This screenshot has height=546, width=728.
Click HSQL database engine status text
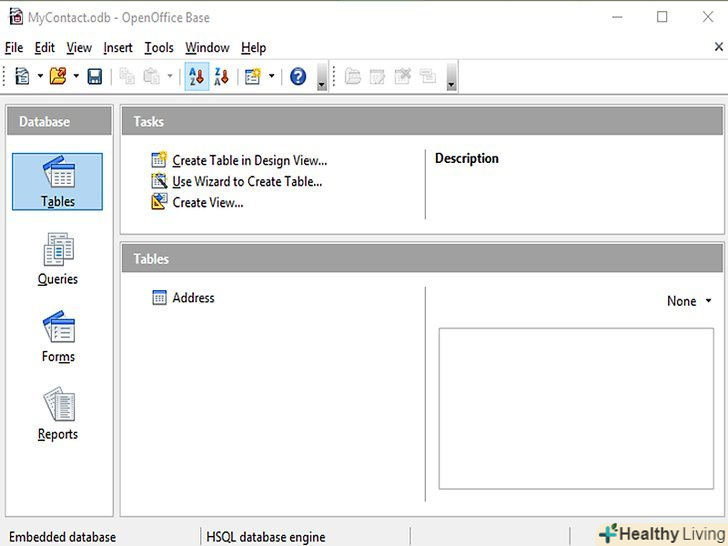pos(266,537)
